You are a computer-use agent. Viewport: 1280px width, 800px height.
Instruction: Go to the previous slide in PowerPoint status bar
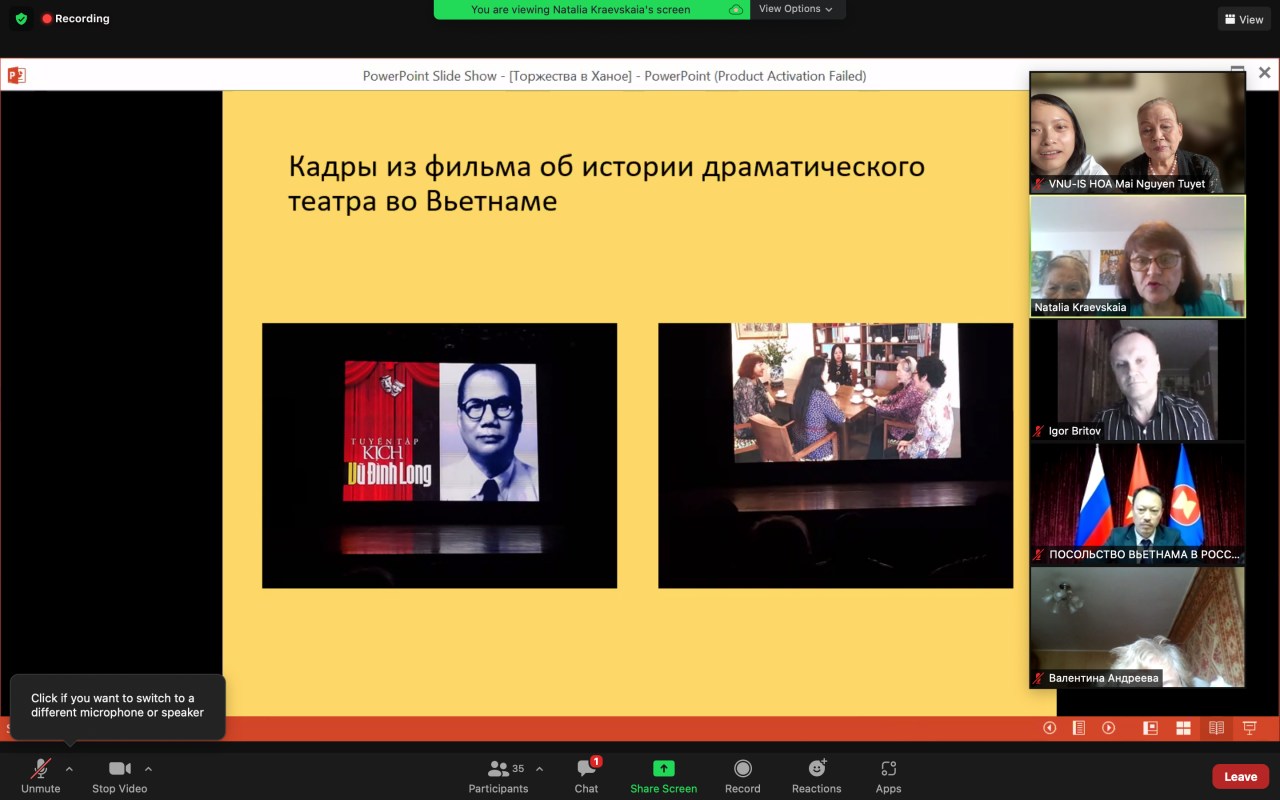[1049, 728]
